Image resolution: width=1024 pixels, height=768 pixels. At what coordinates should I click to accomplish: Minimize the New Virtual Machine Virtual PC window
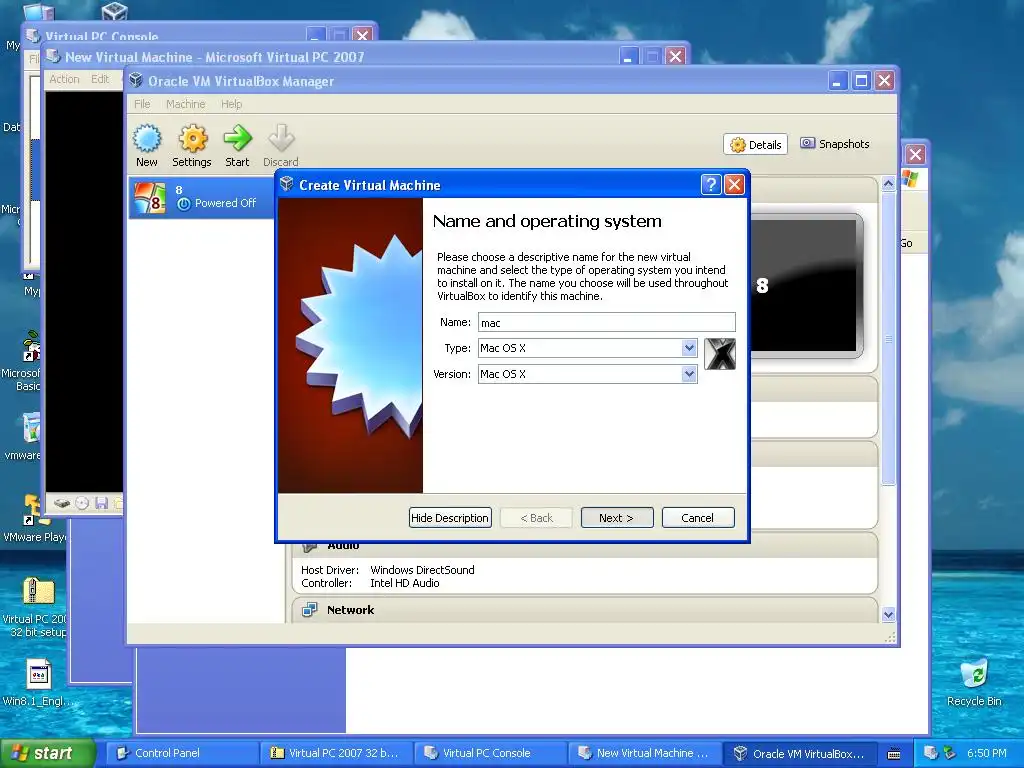click(x=628, y=57)
